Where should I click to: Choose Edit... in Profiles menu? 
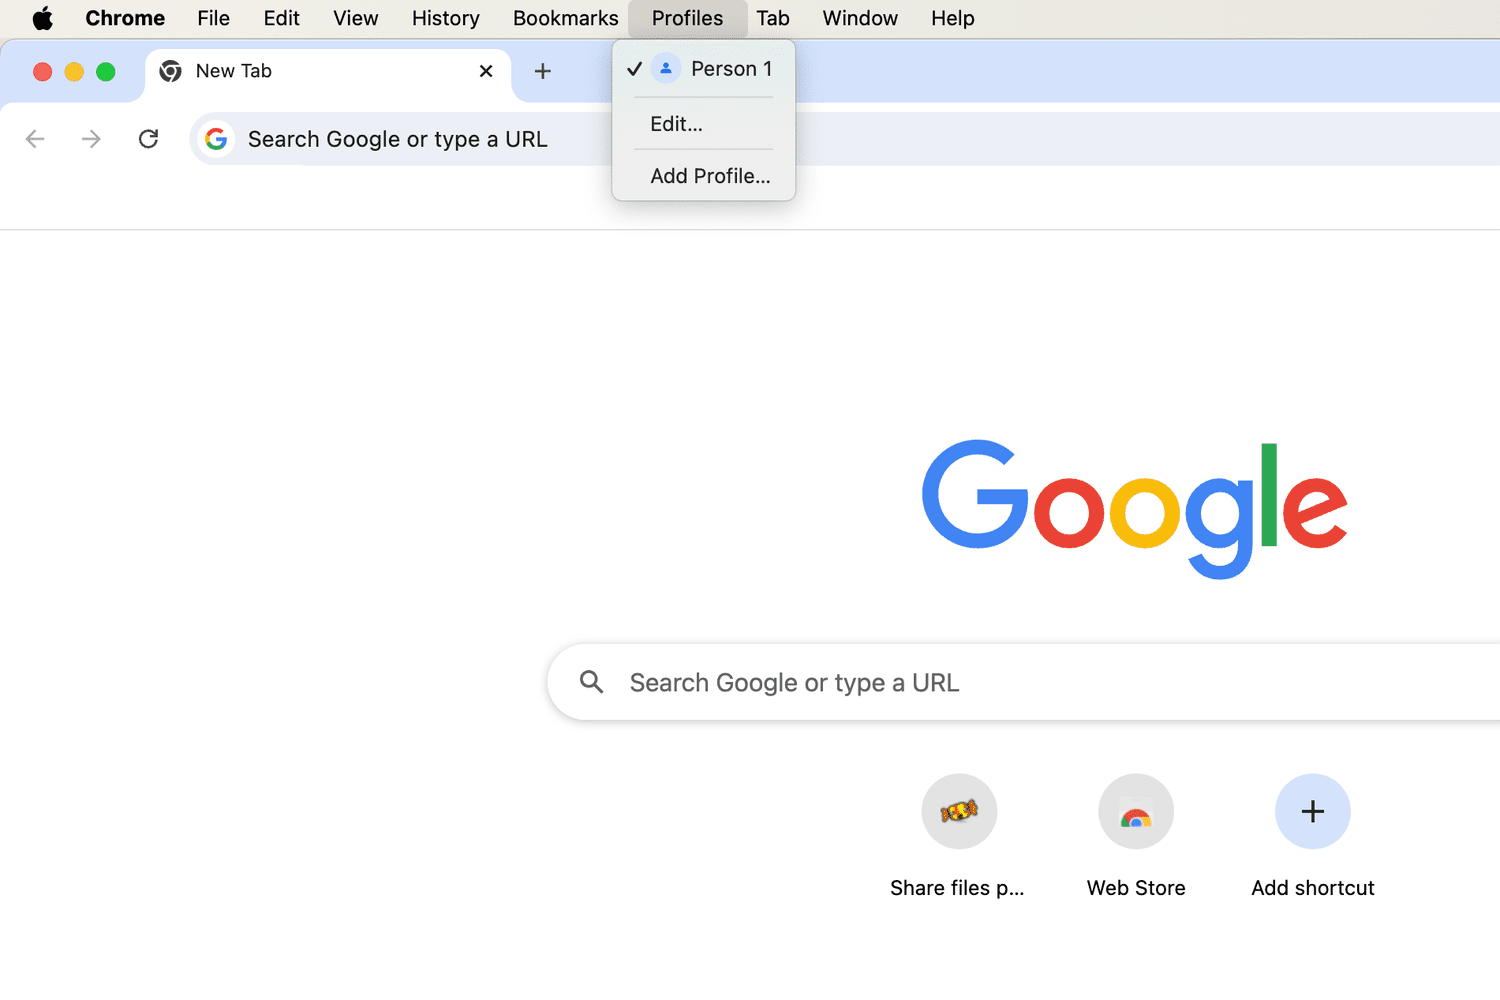(x=677, y=124)
